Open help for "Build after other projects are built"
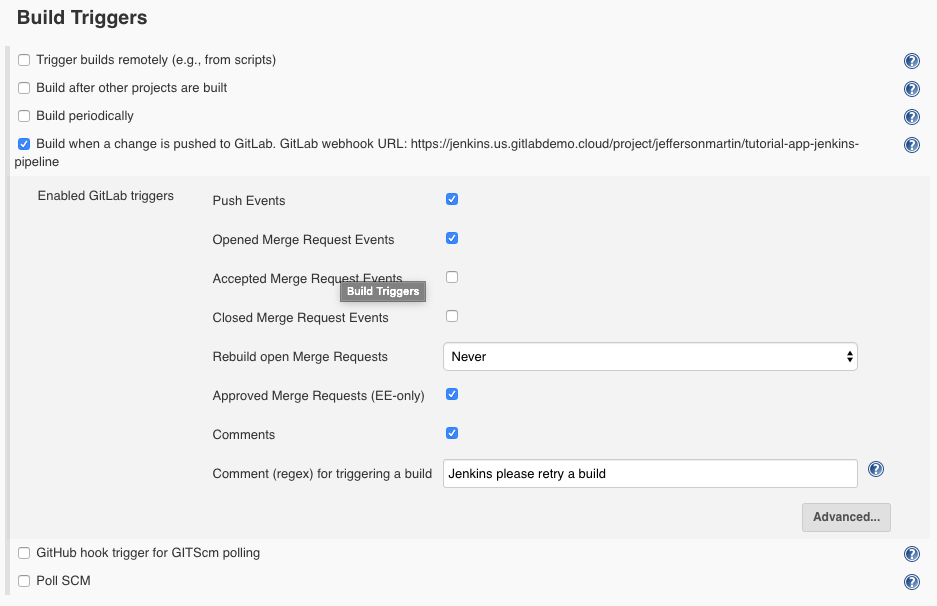Viewport: 937px width, 606px height. coord(911,88)
